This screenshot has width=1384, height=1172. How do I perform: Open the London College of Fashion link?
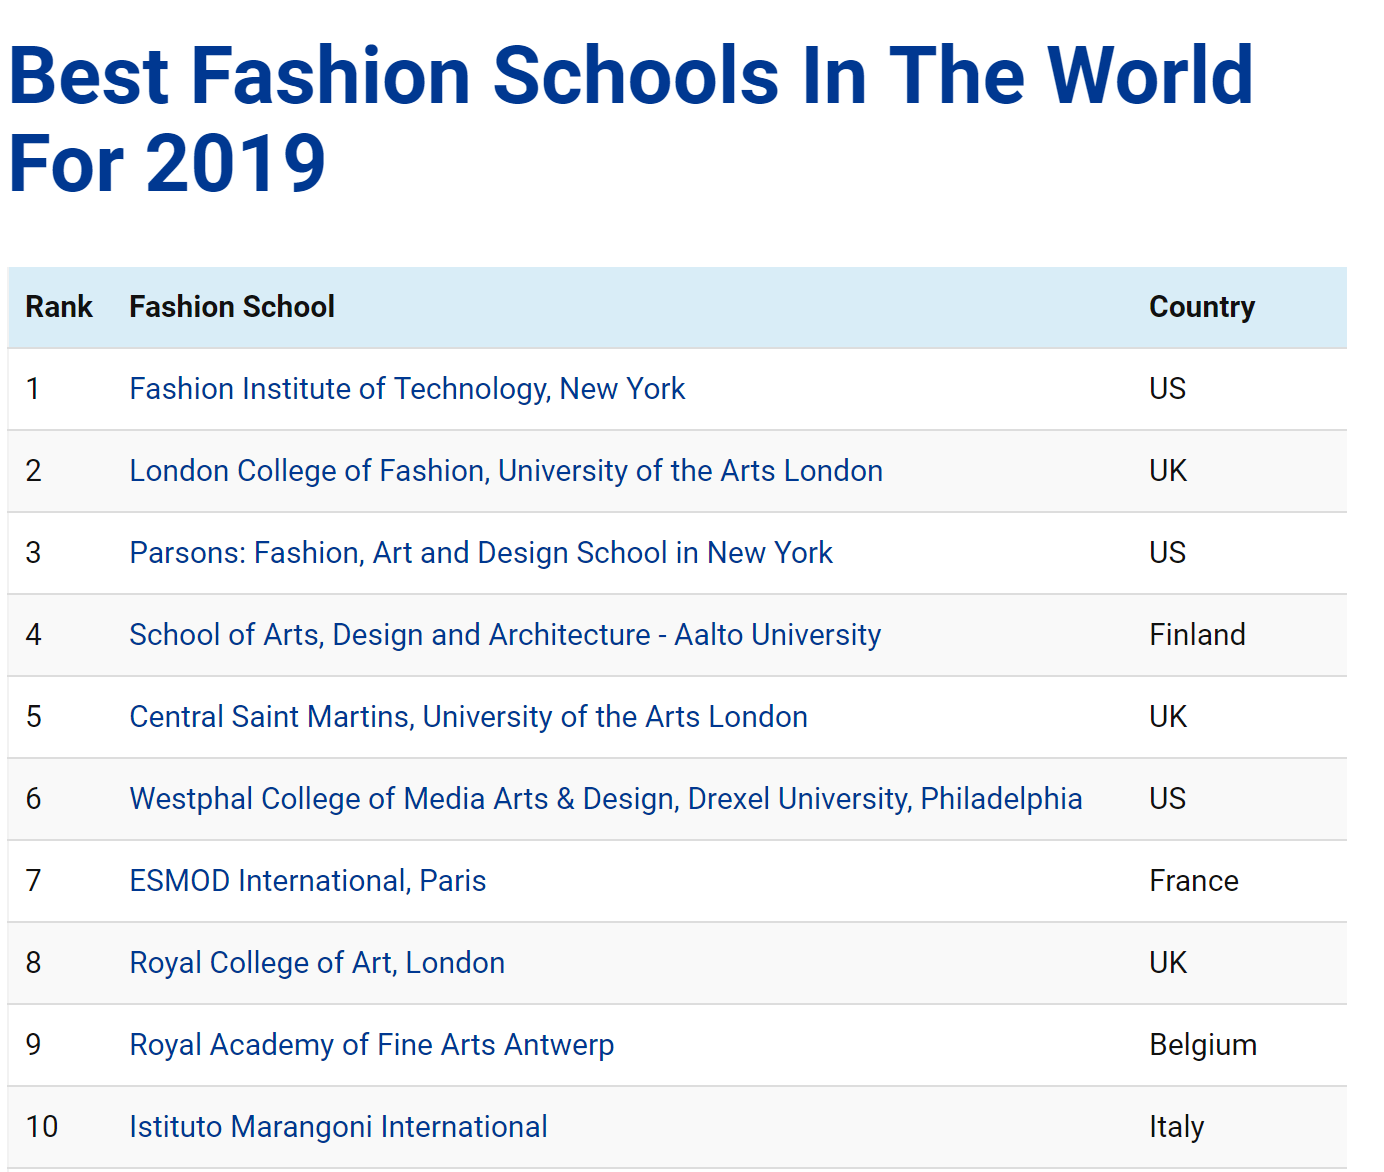[x=506, y=471]
